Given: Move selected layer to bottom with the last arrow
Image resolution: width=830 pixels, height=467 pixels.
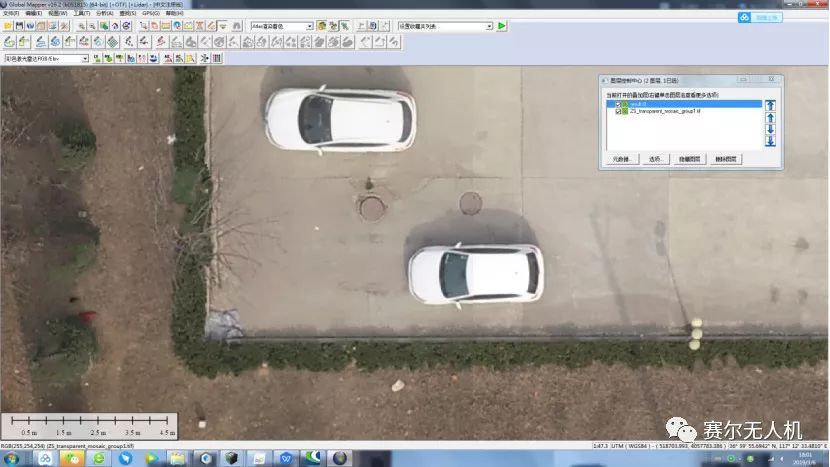Looking at the screenshot, I should point(770,141).
